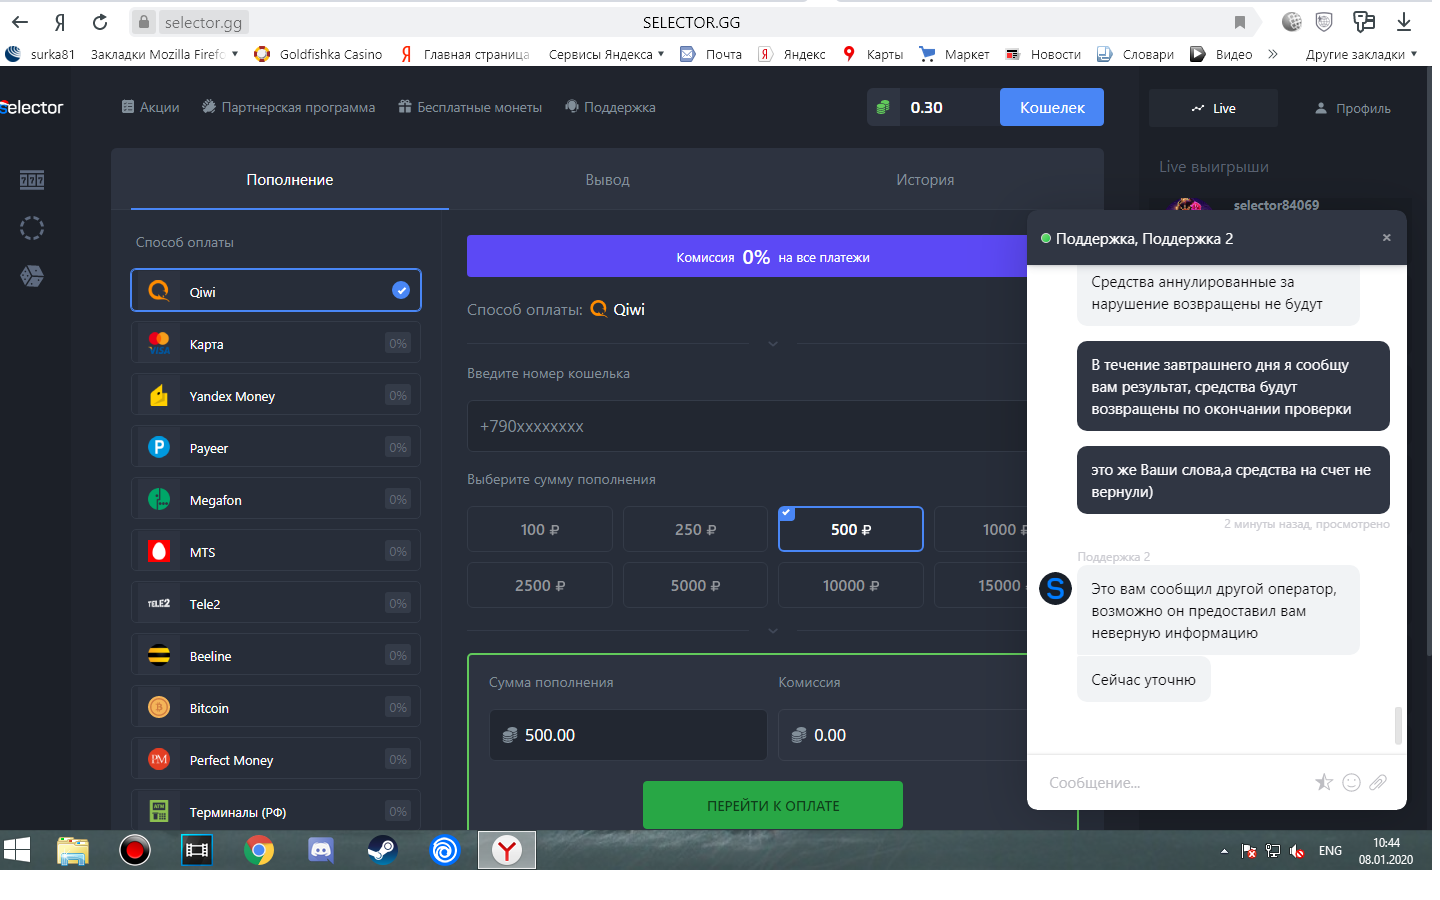The image size is (1440, 900).
Task: Expand the chevron below payment method Qiwi
Action: pos(773,344)
